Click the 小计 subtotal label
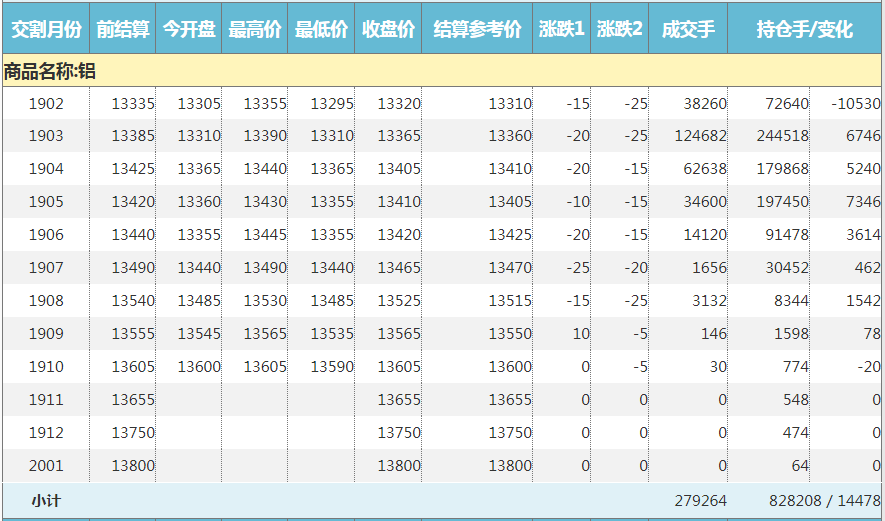The height and width of the screenshot is (521, 885). (x=46, y=500)
